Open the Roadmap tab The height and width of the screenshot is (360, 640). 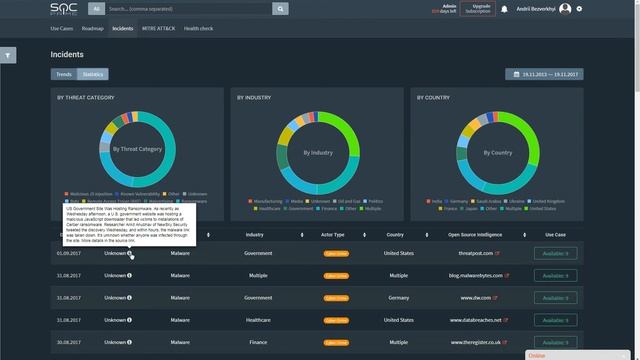click(x=93, y=29)
